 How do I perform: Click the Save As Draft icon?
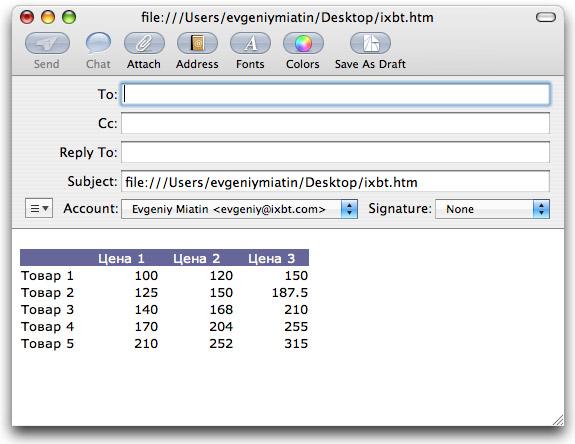click(x=370, y=43)
